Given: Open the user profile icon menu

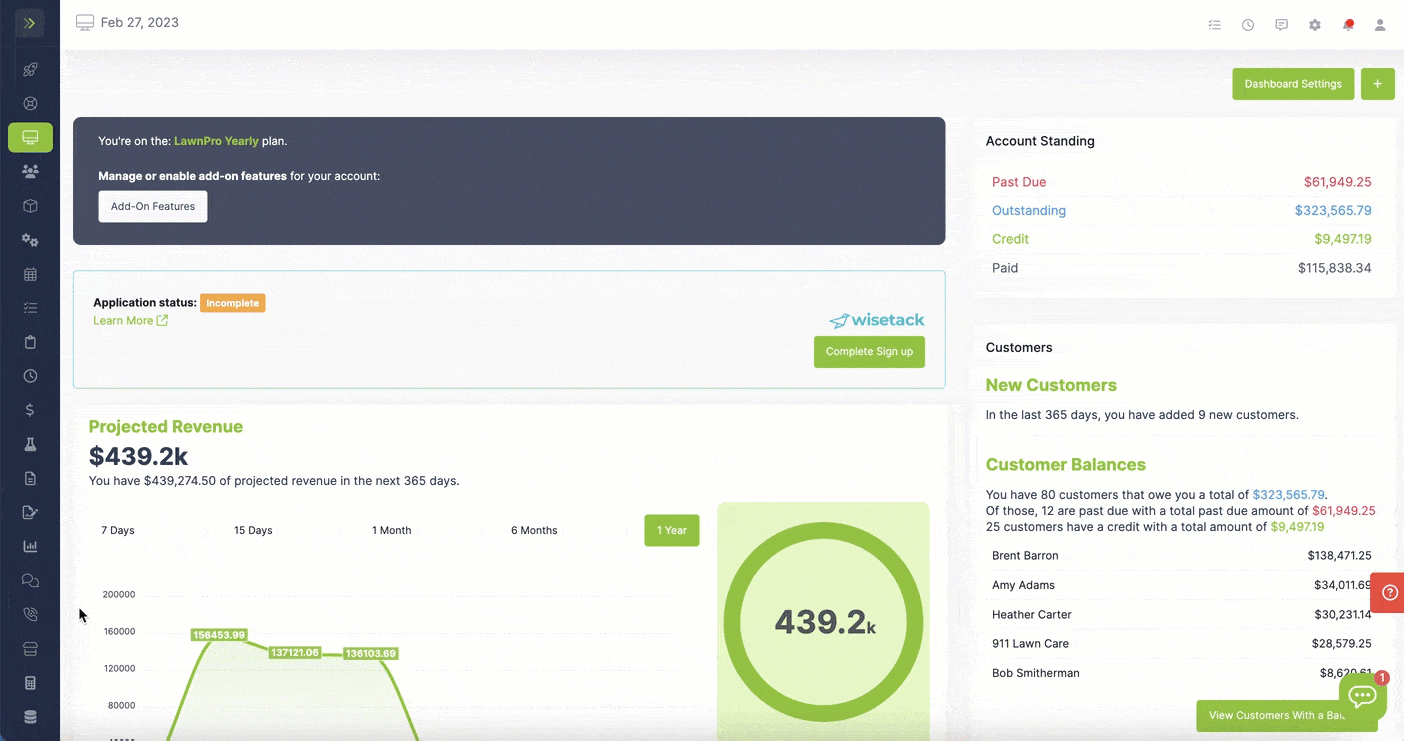Looking at the screenshot, I should (x=1380, y=25).
